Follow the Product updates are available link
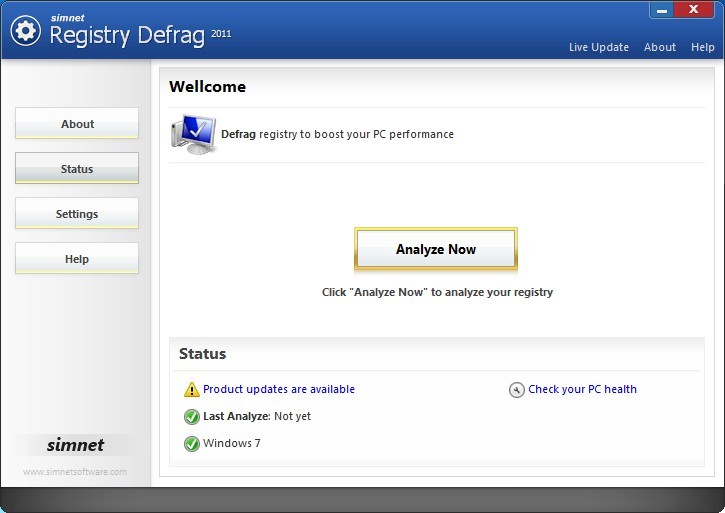This screenshot has height=513, width=725. (278, 390)
